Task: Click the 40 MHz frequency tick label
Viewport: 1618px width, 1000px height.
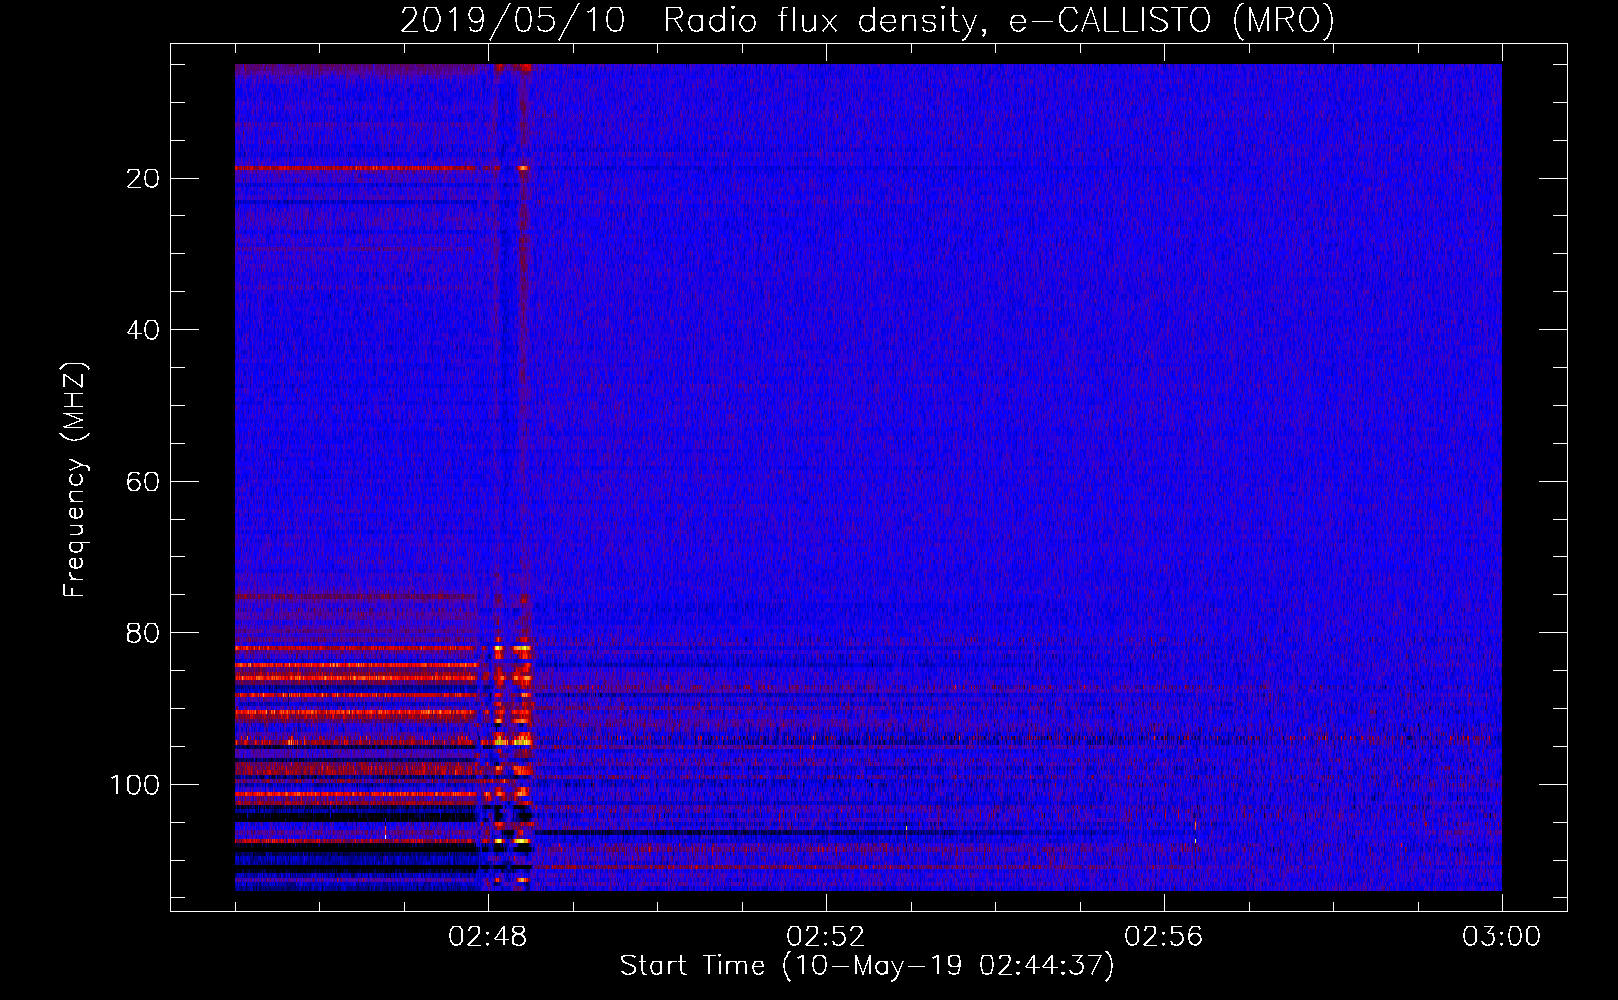Action: (144, 330)
